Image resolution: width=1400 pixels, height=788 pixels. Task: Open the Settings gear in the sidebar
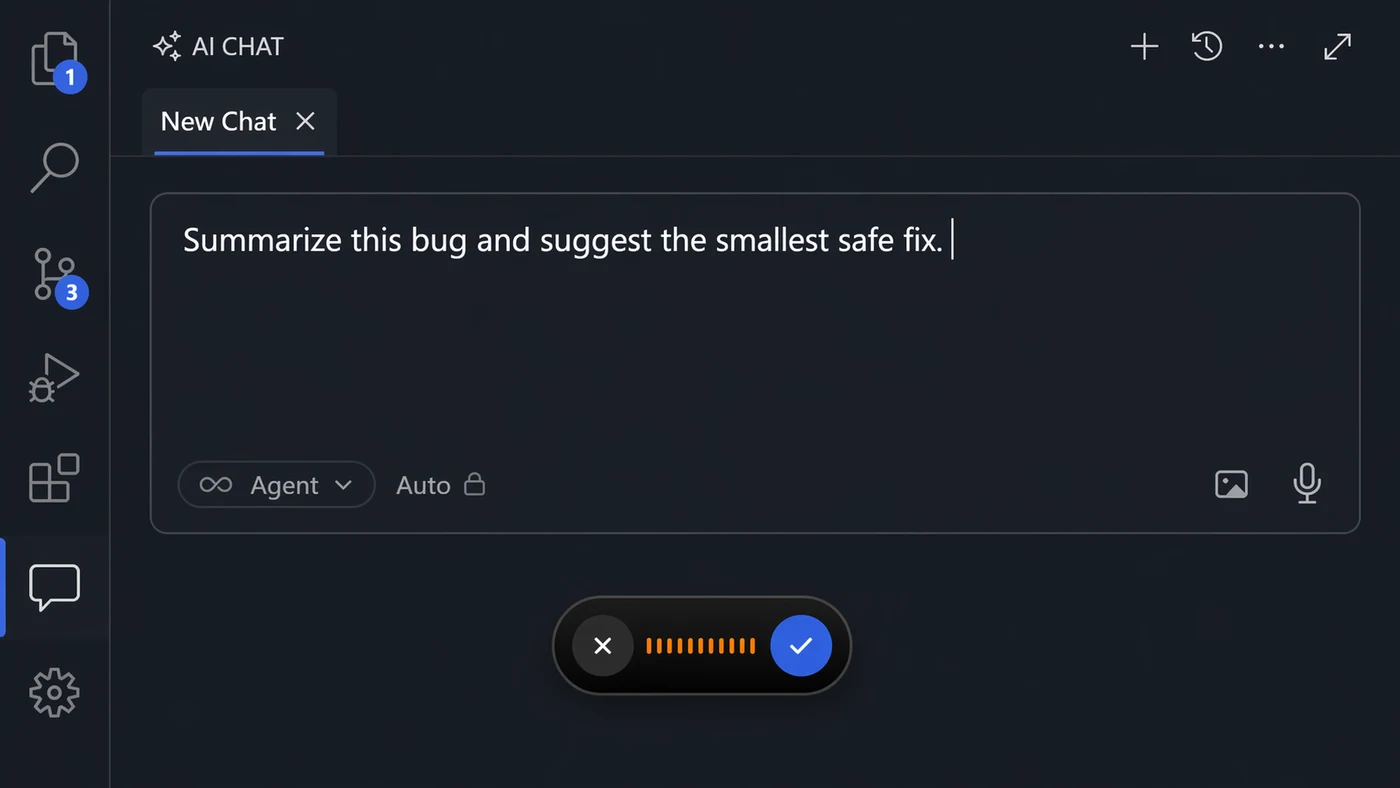coord(55,692)
